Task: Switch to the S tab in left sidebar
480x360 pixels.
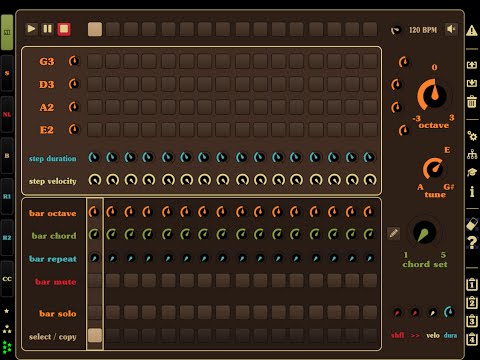Action: click(x=7, y=73)
